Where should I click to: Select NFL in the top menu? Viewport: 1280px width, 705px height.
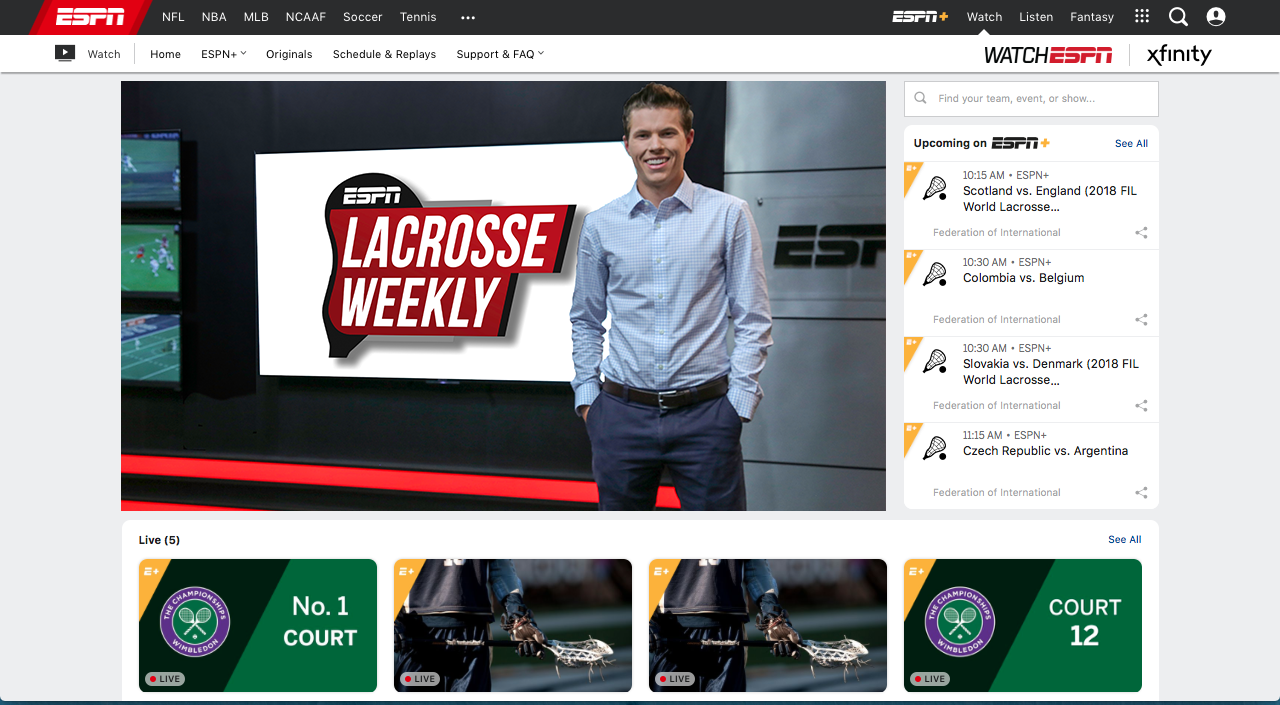click(x=173, y=17)
